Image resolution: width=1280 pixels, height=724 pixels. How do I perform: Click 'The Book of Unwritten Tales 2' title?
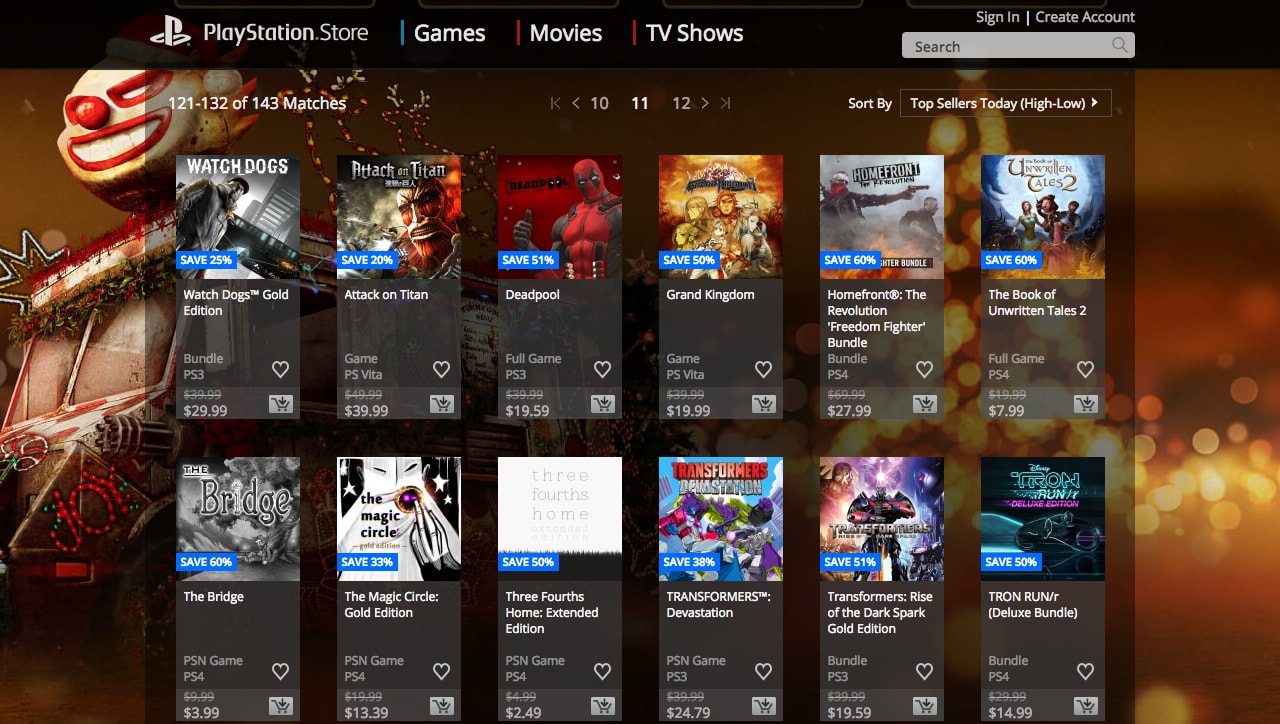pos(1037,302)
